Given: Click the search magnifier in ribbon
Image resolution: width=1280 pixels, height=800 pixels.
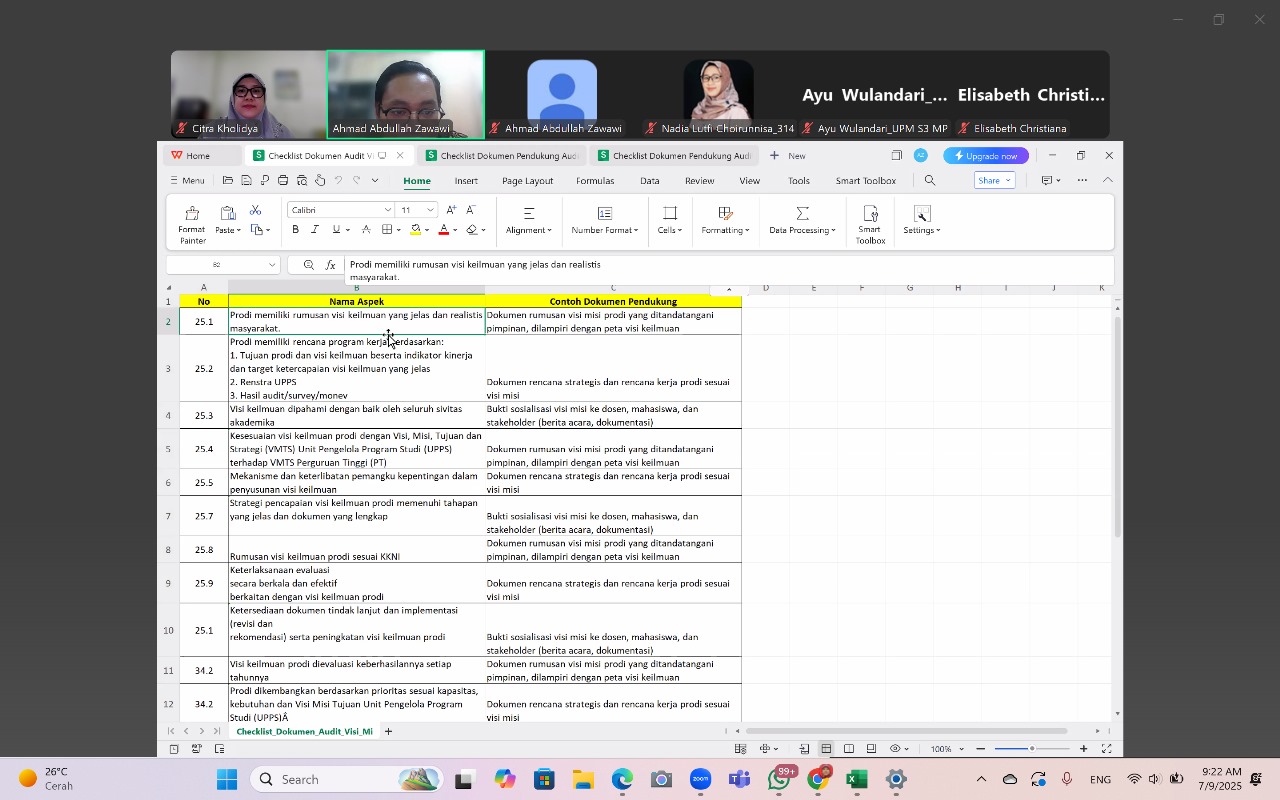Looking at the screenshot, I should point(930,181).
